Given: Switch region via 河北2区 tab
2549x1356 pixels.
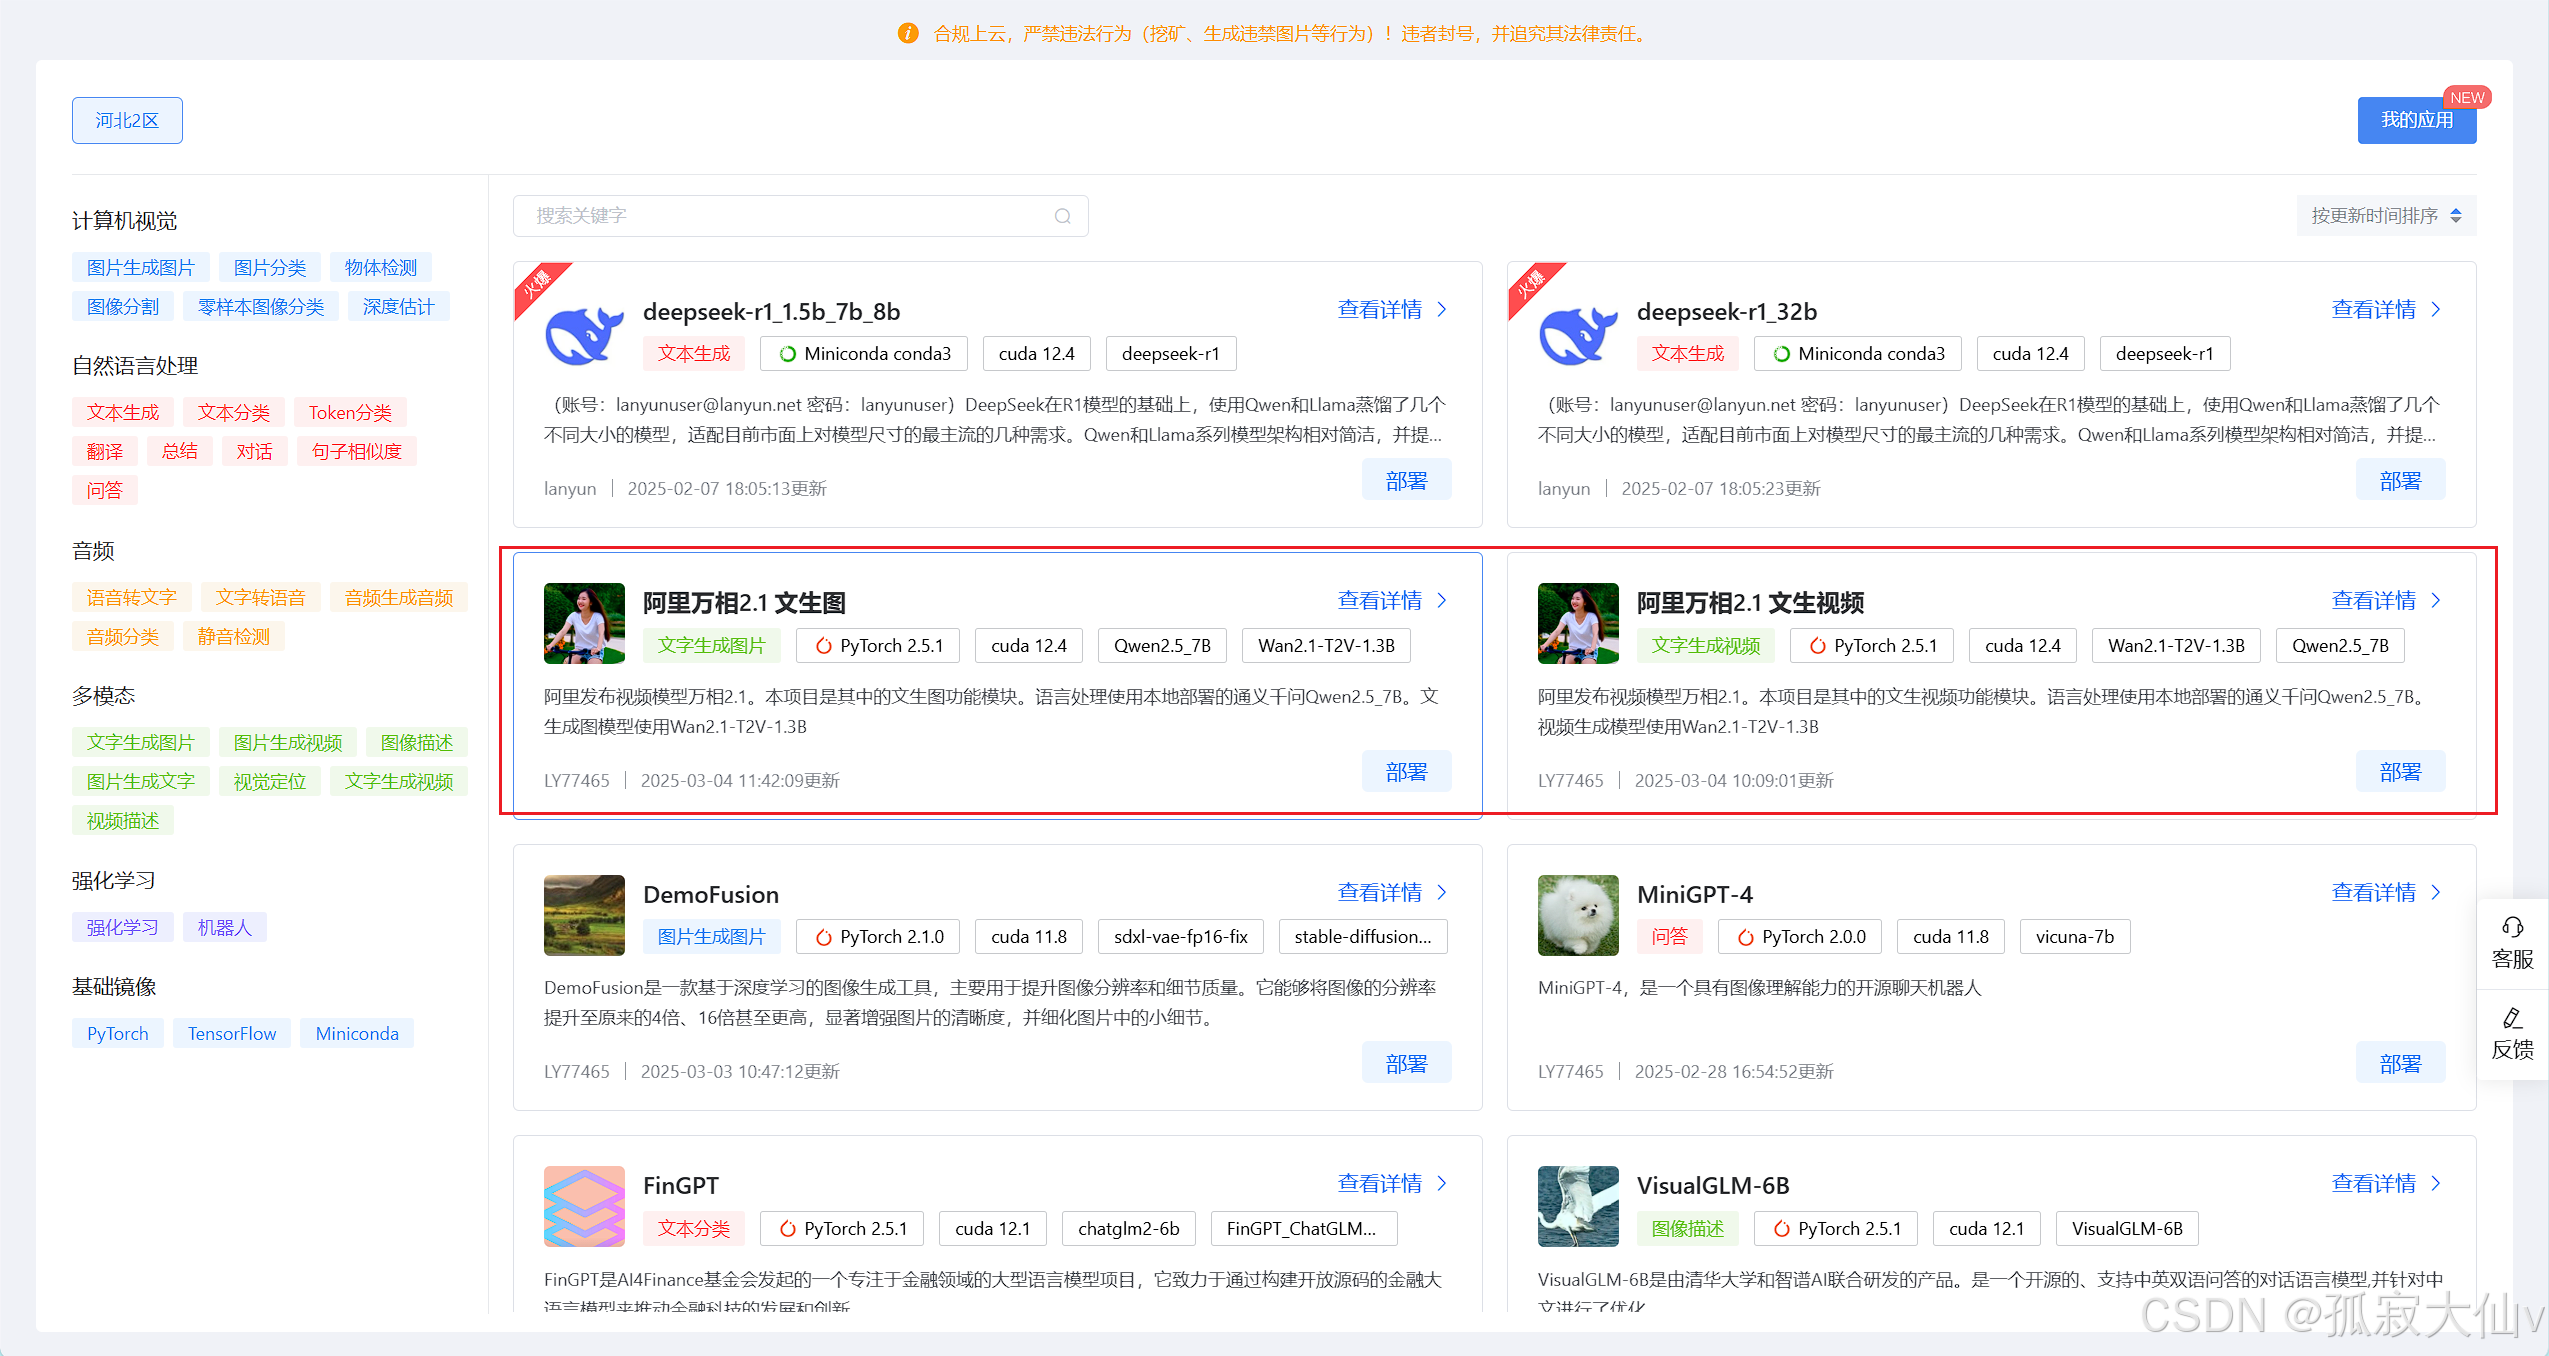Looking at the screenshot, I should [x=127, y=120].
